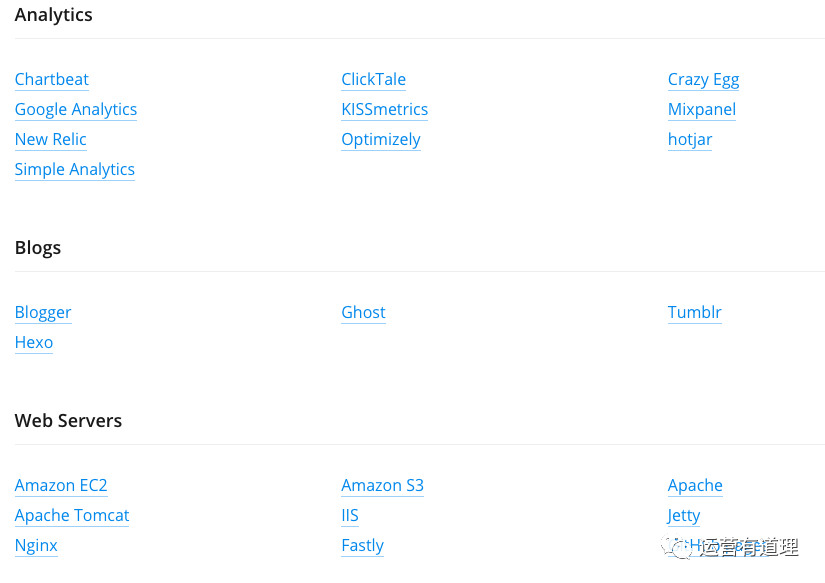The image size is (825, 583).
Task: Select the Optimizely link
Action: pos(380,140)
